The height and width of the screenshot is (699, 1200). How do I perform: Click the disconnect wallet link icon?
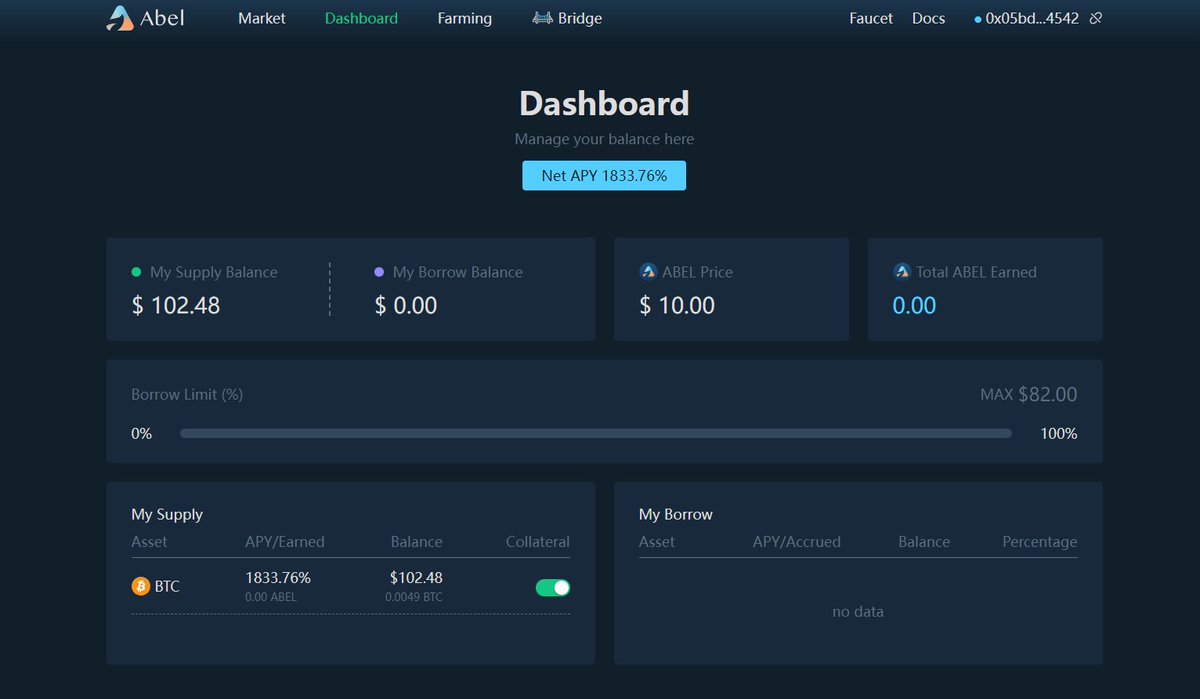click(1096, 18)
